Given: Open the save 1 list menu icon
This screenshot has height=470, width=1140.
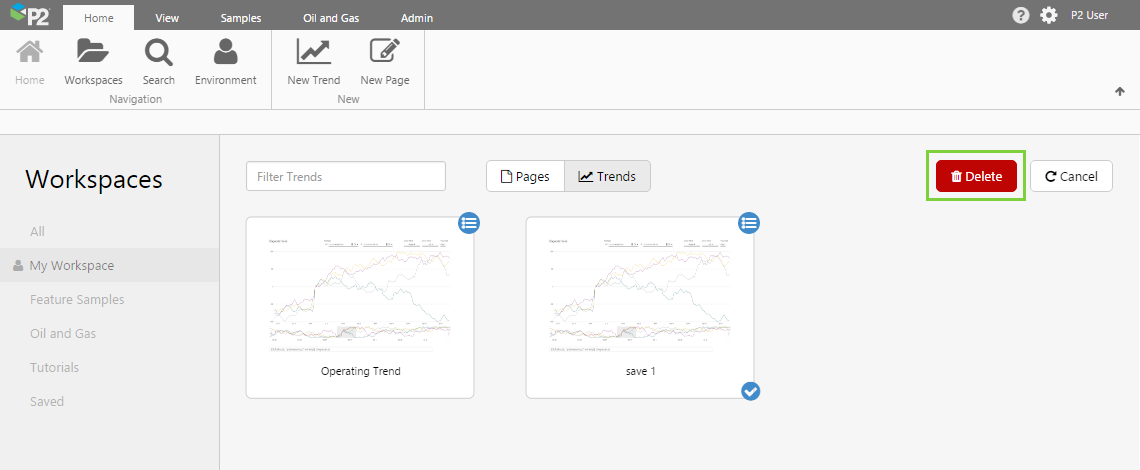Looking at the screenshot, I should click(x=749, y=224).
